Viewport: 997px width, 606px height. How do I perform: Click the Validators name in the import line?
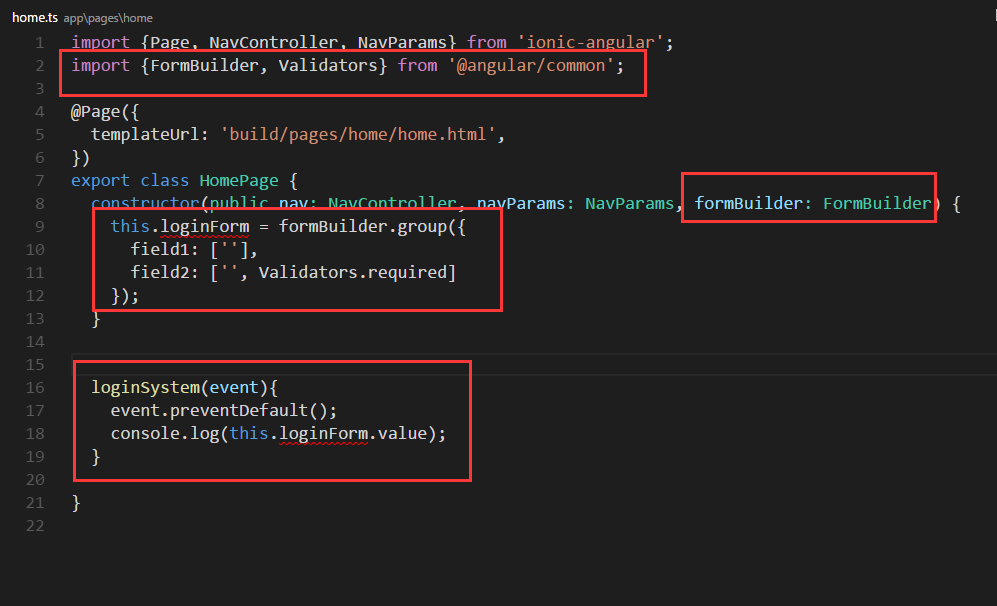pyautogui.click(x=328, y=65)
